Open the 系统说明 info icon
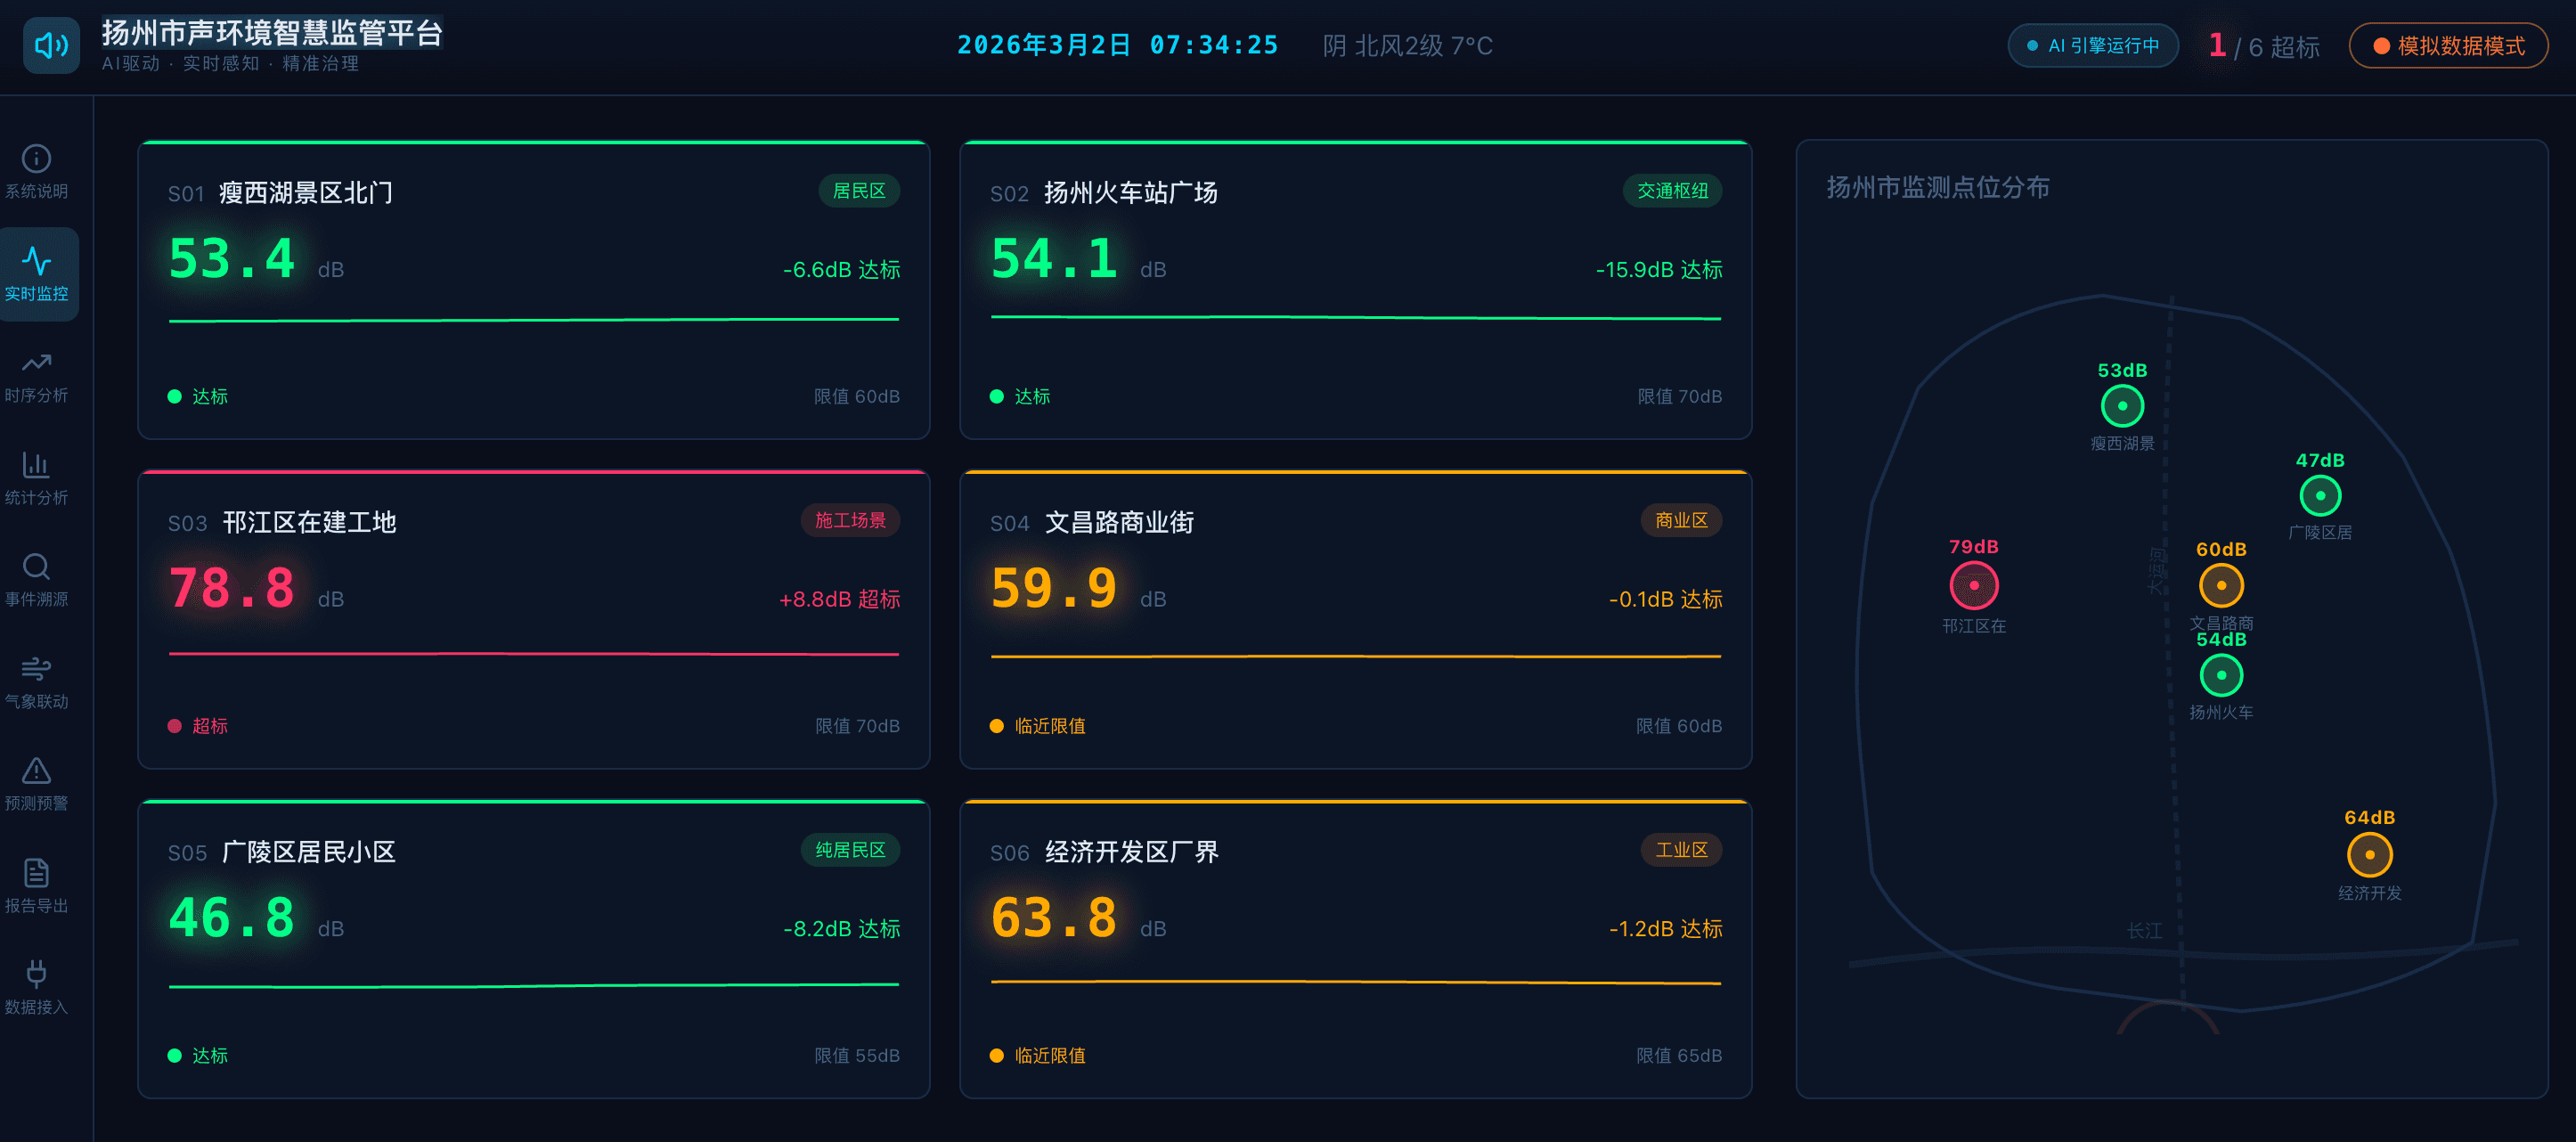This screenshot has height=1142, width=2576. pyautogui.click(x=36, y=159)
